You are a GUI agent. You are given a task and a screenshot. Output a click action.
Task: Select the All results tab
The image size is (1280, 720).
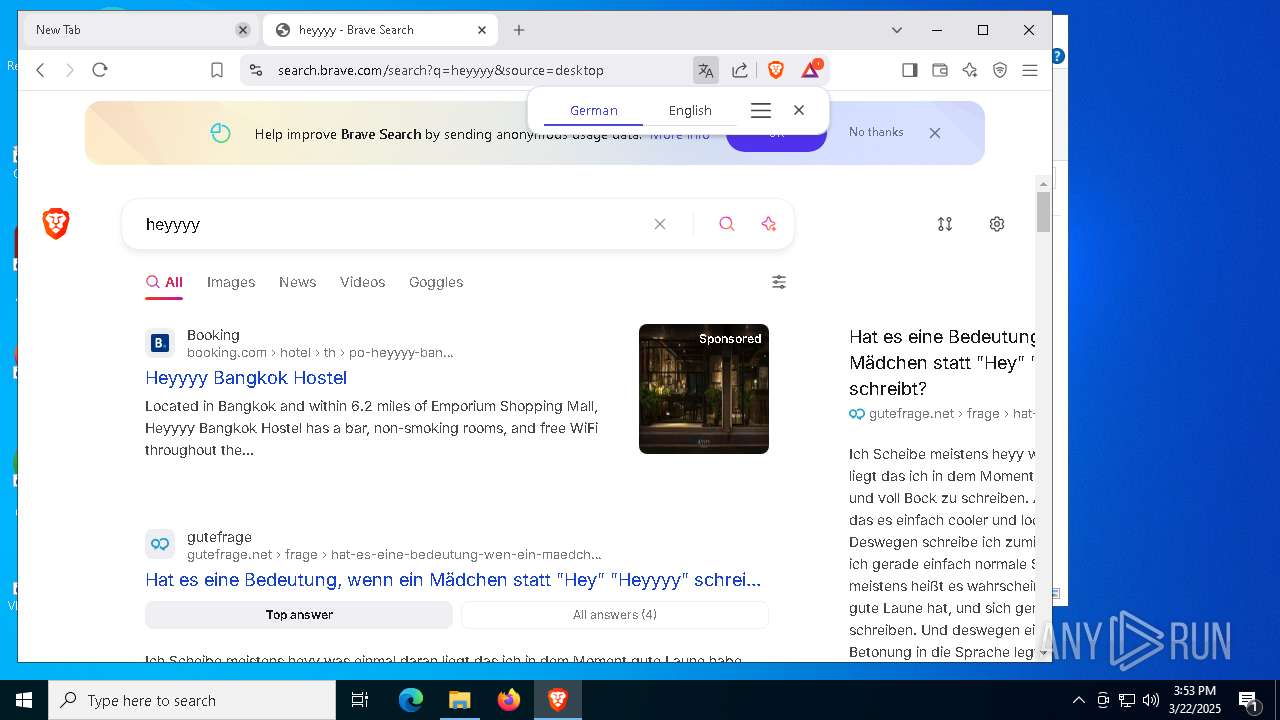pos(164,282)
